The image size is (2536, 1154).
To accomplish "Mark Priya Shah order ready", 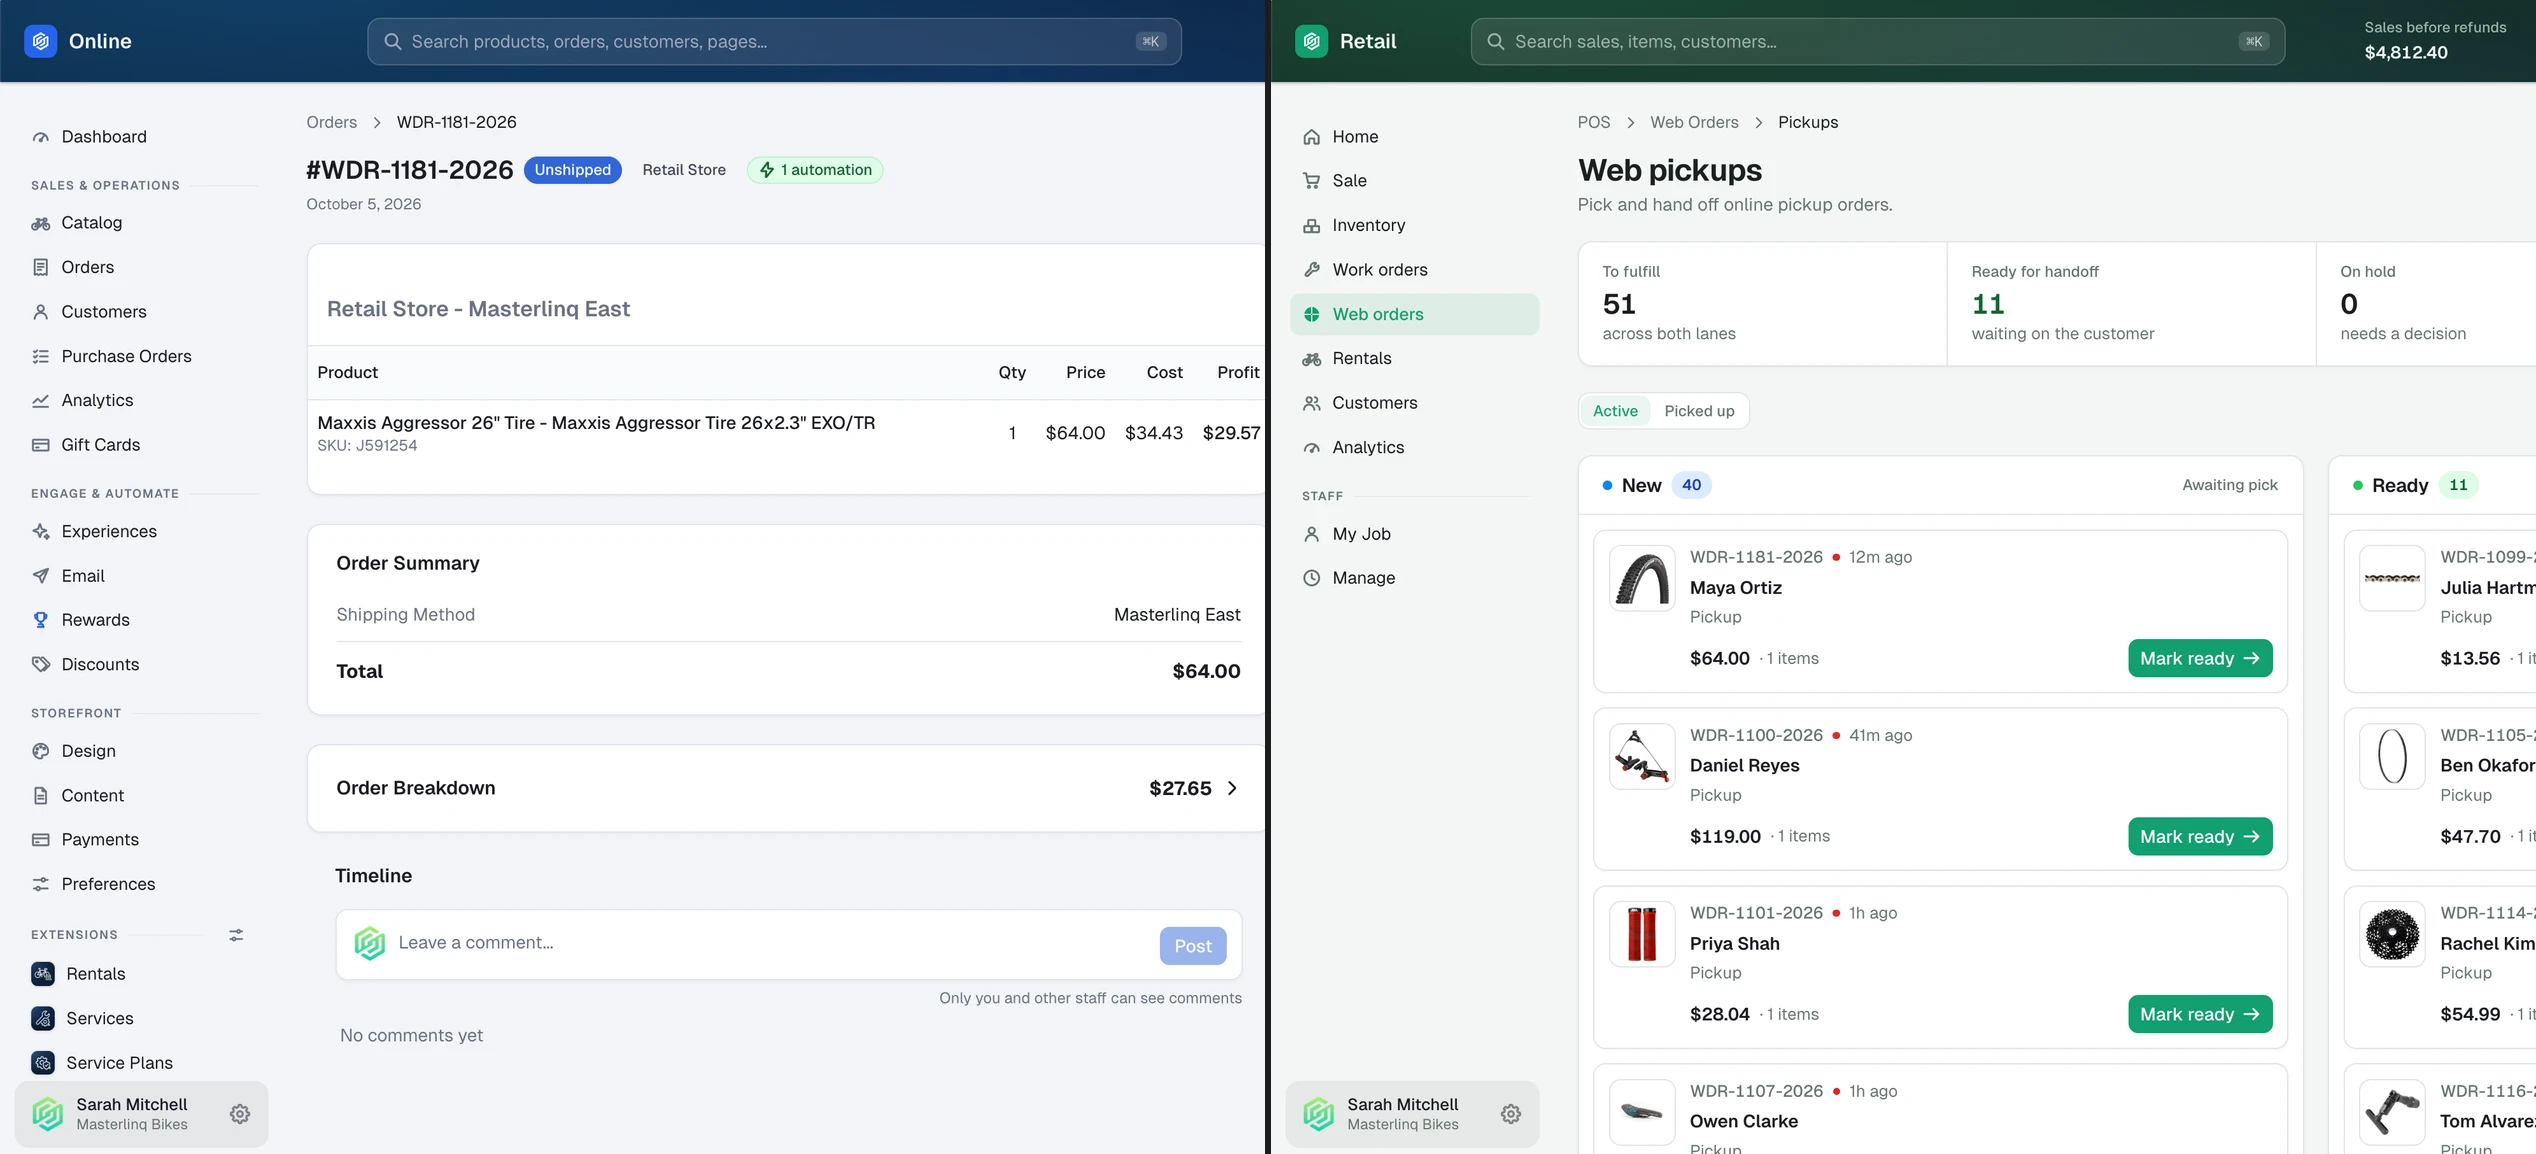I will (x=2200, y=1014).
